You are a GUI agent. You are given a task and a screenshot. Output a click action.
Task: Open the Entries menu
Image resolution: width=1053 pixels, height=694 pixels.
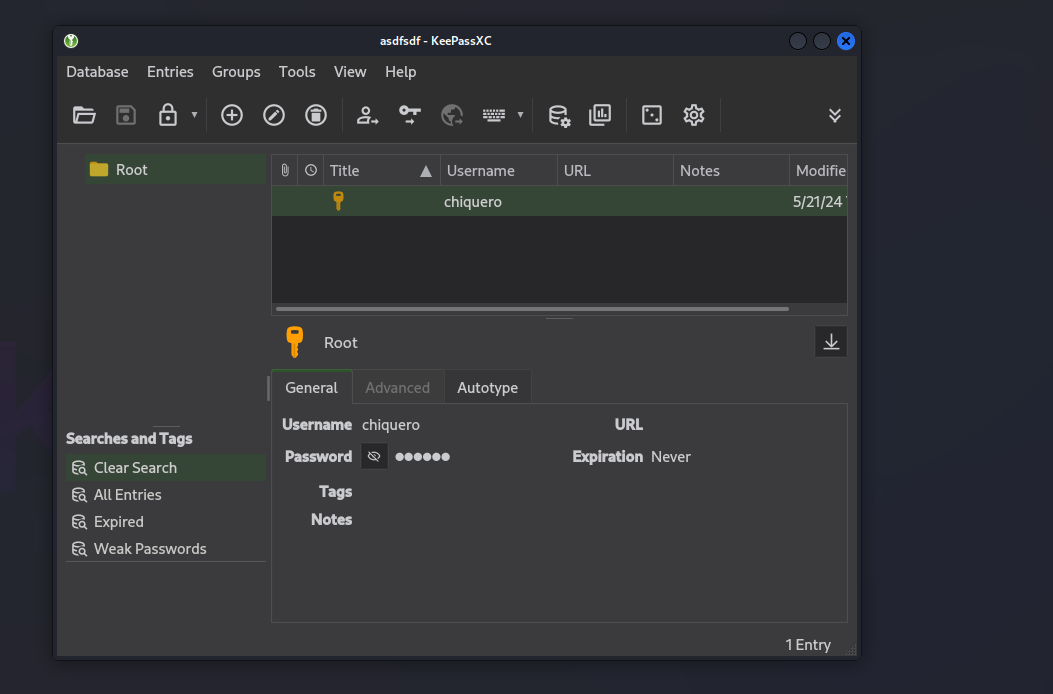pyautogui.click(x=170, y=72)
